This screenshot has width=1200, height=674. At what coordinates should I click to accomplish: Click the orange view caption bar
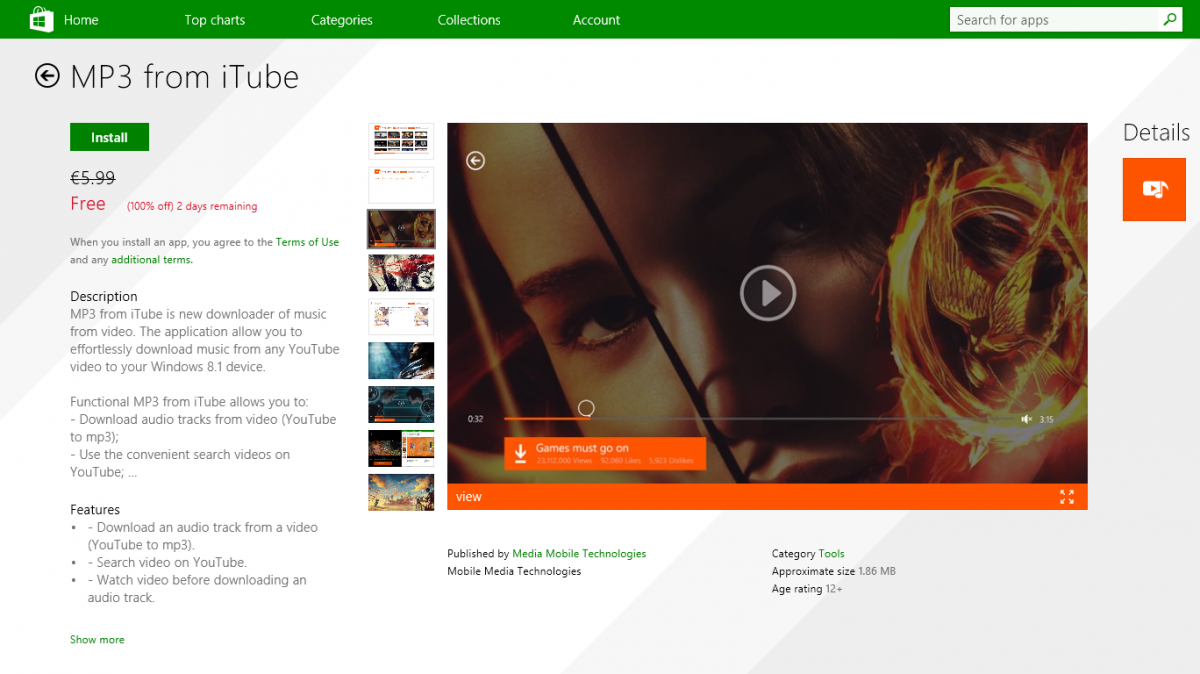(x=767, y=497)
